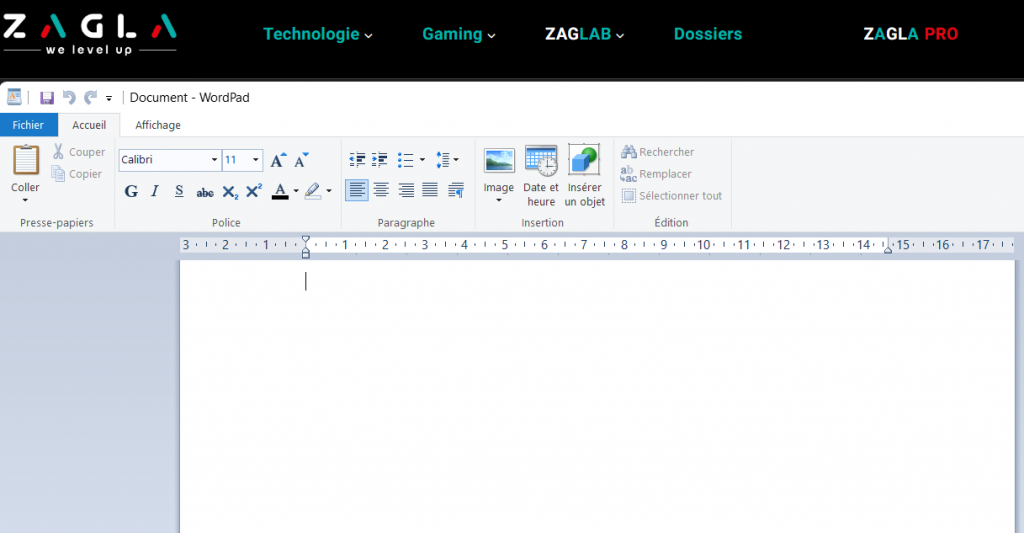Apply subscript formatting
The height and width of the screenshot is (533, 1024).
230,191
